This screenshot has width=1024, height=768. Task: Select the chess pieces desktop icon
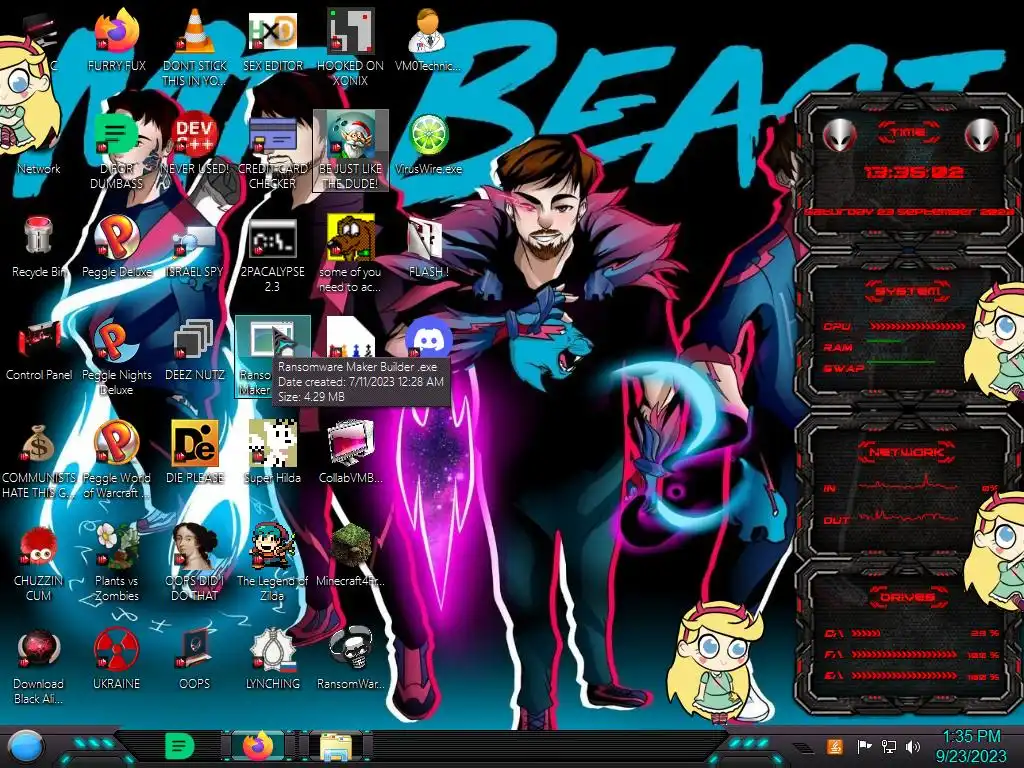click(350, 337)
